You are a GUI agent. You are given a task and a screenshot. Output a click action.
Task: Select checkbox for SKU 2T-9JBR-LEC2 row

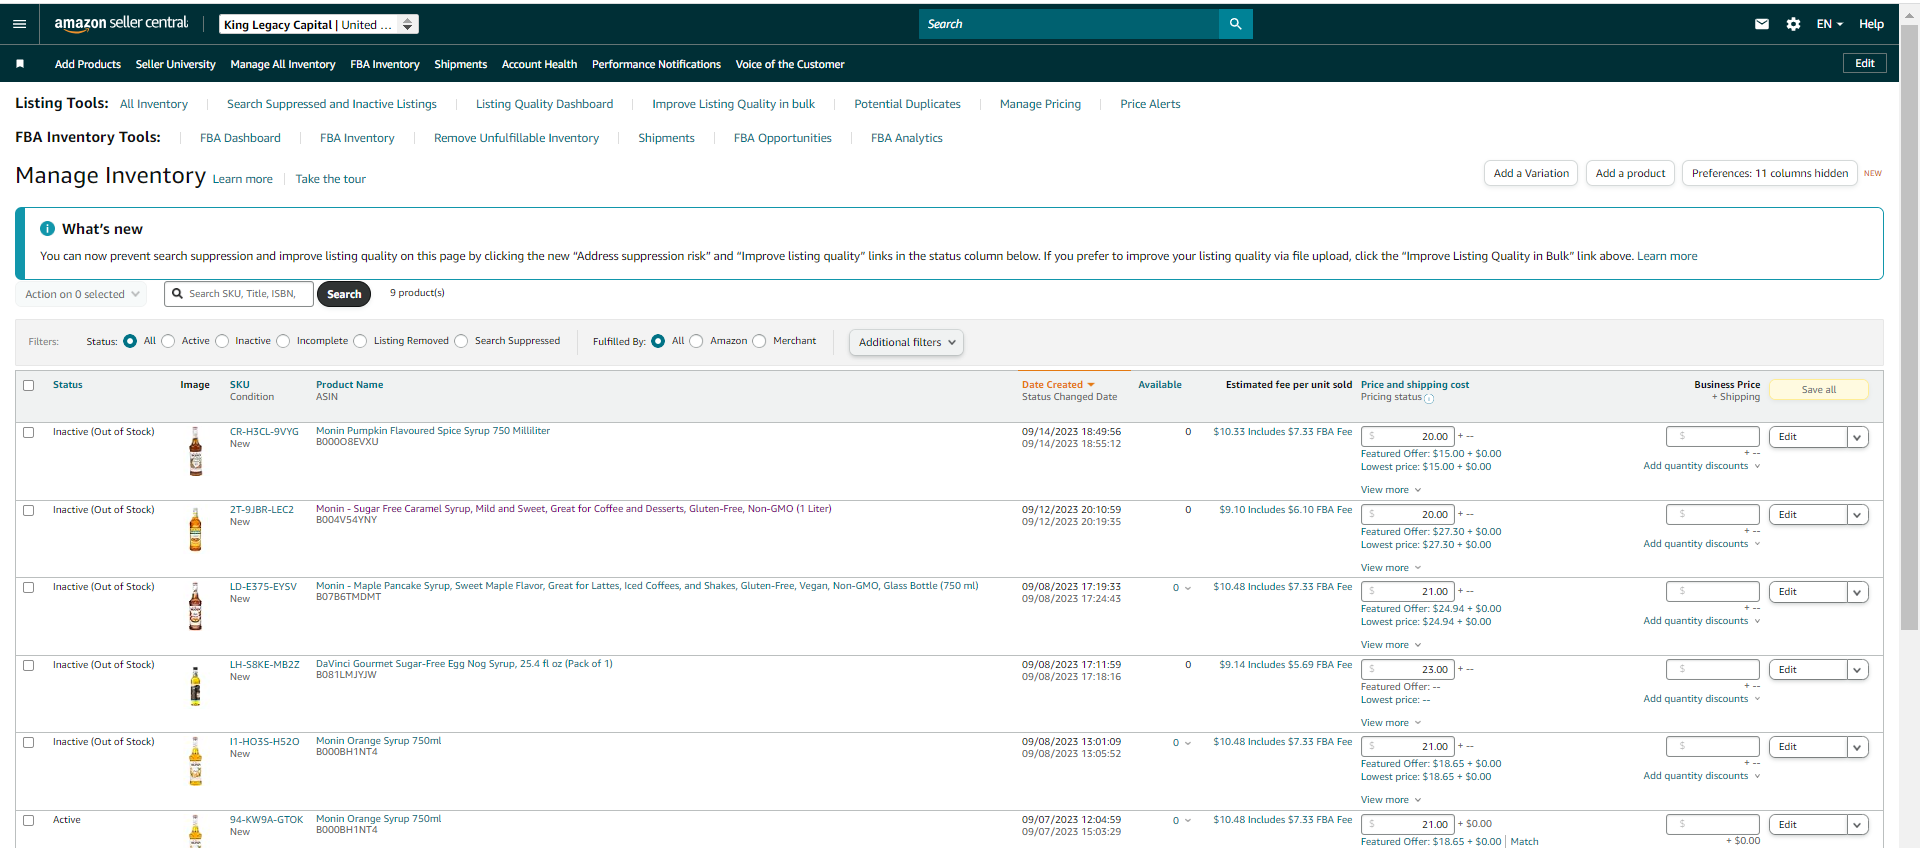(x=29, y=510)
